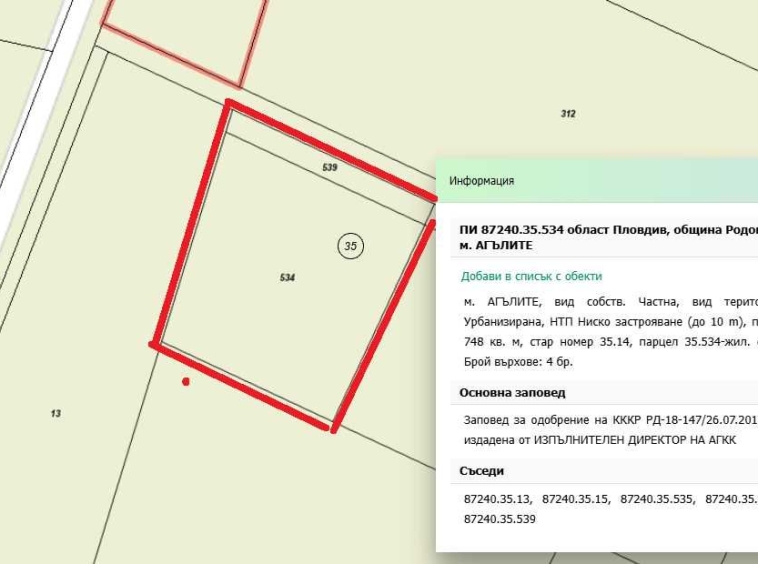Click the 'м. АГЪЛИТЕ' locality subtitle

[x=497, y=245]
